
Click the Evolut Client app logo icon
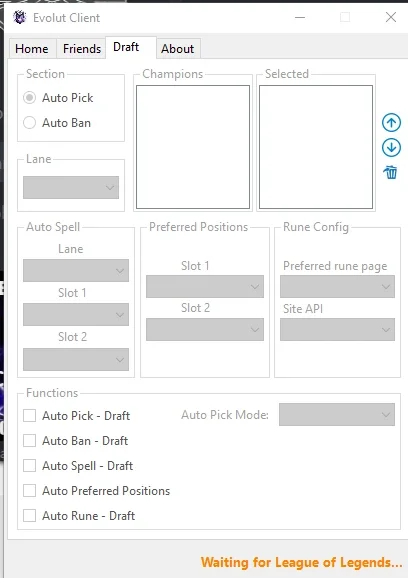tap(20, 17)
